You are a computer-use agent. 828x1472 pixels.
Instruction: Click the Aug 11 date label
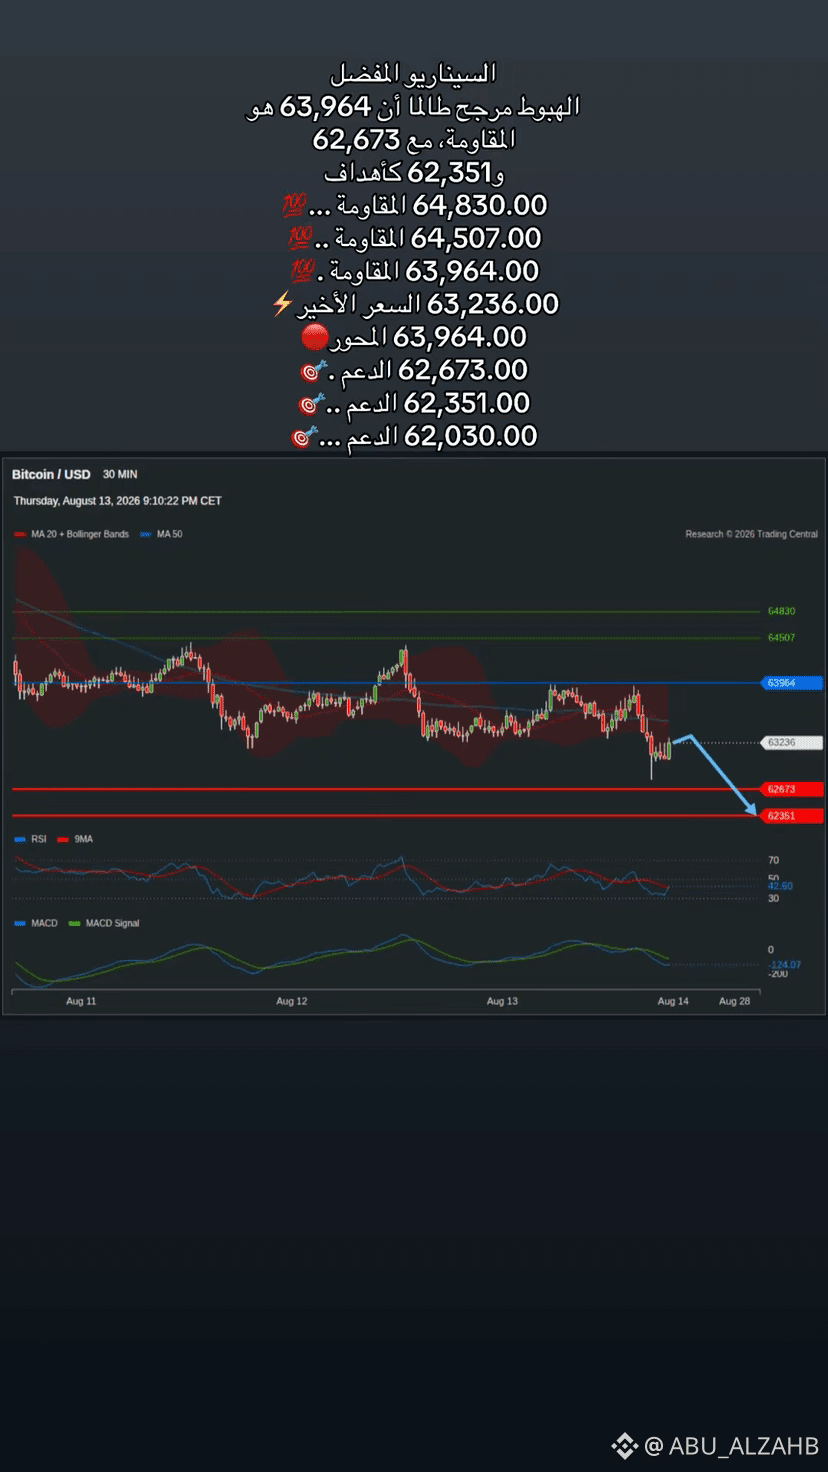(81, 1001)
